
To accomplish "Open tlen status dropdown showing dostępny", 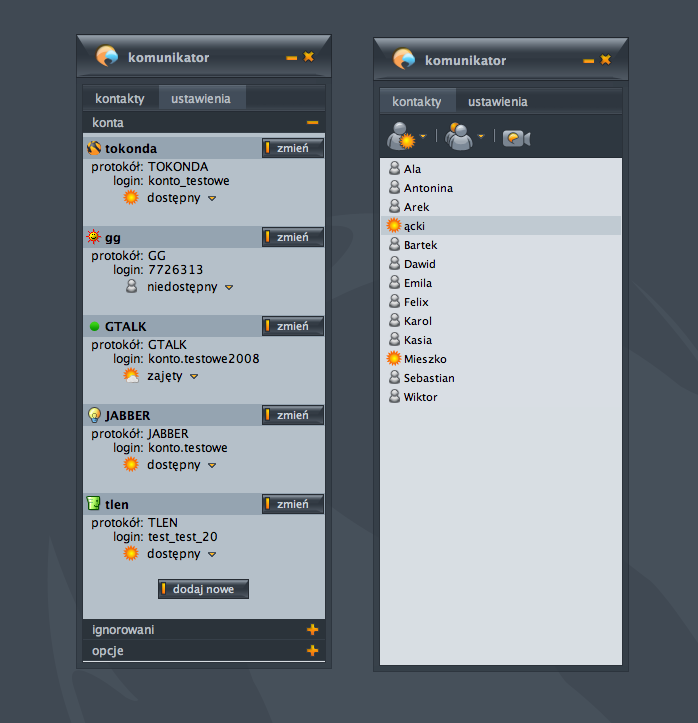I will (x=212, y=554).
